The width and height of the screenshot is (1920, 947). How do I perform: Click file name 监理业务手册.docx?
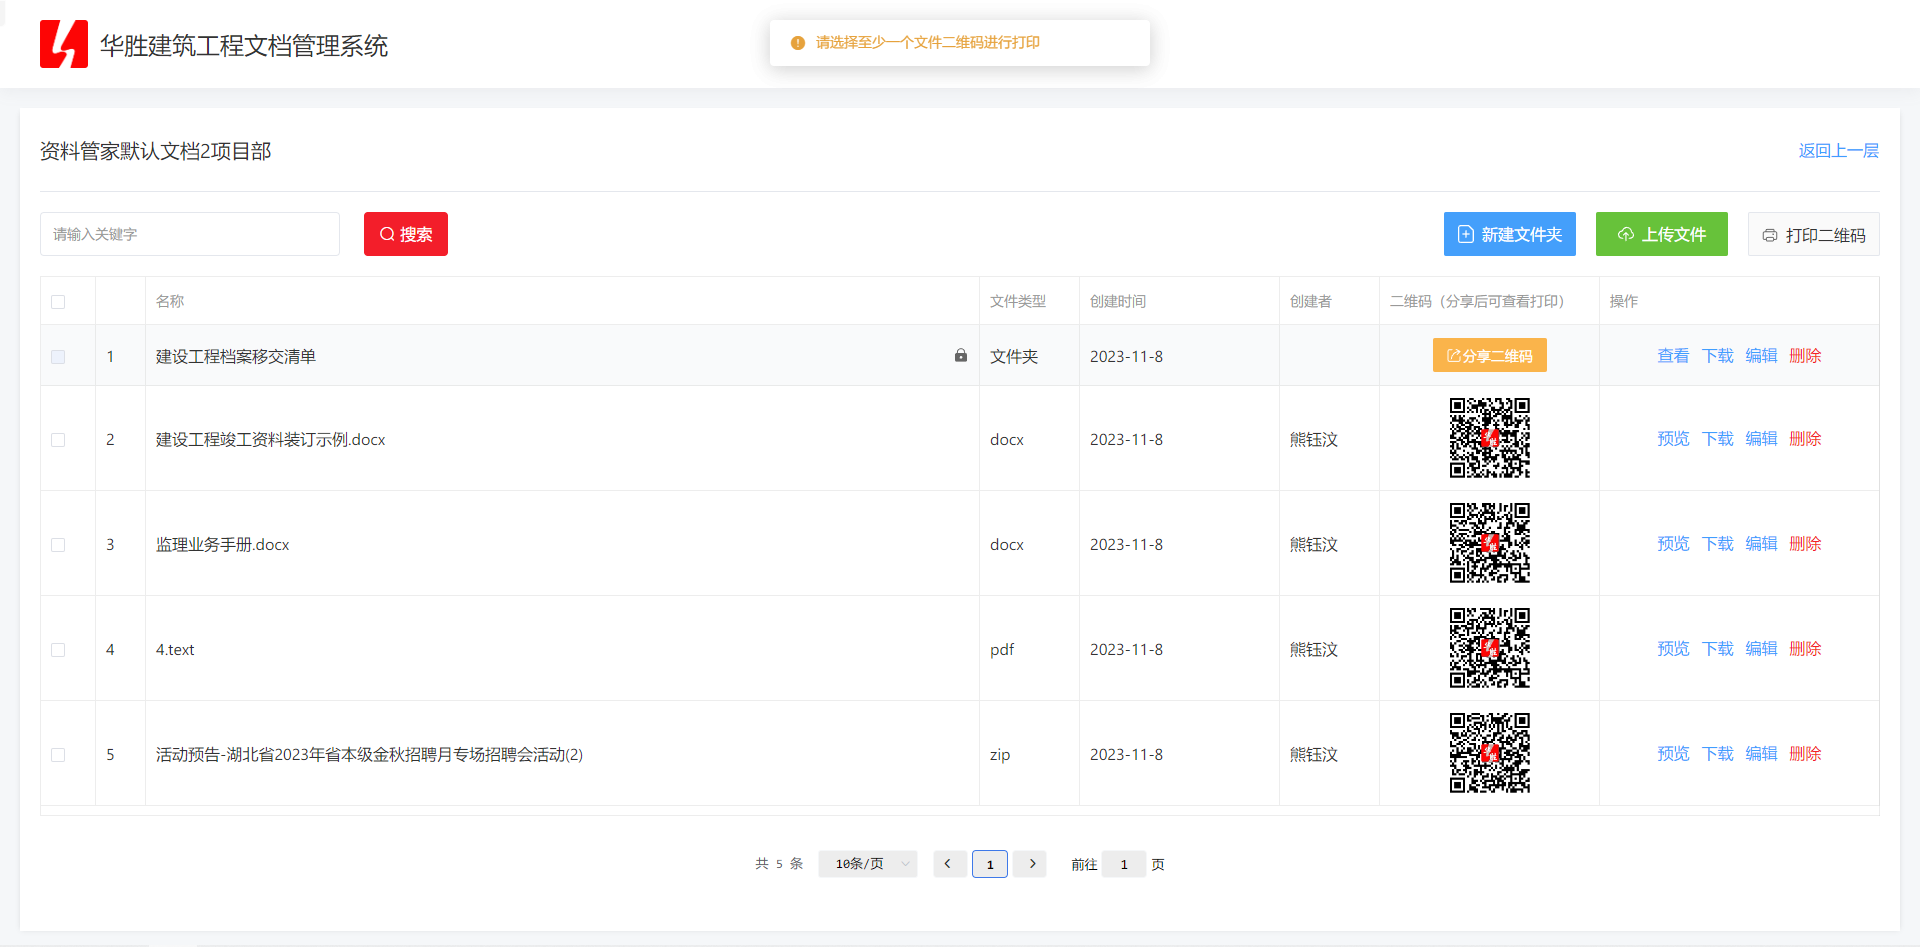pyautogui.click(x=222, y=544)
